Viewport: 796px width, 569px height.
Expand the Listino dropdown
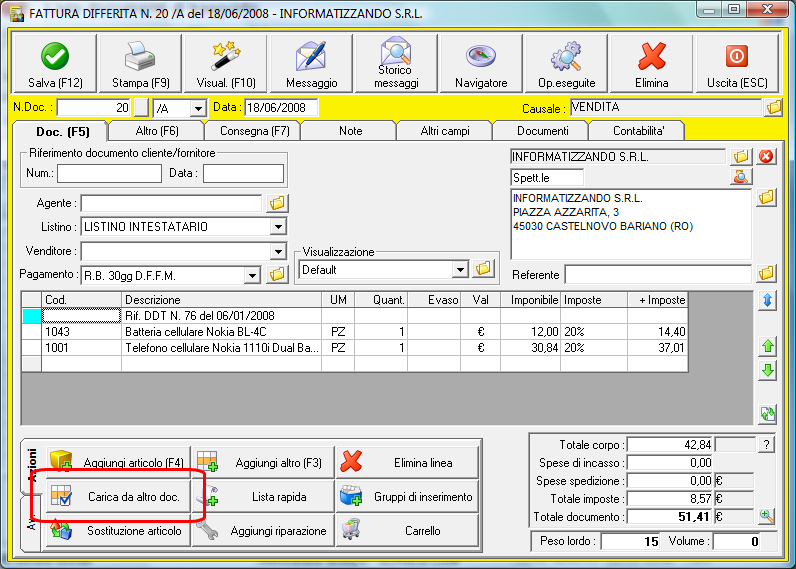pos(278,227)
